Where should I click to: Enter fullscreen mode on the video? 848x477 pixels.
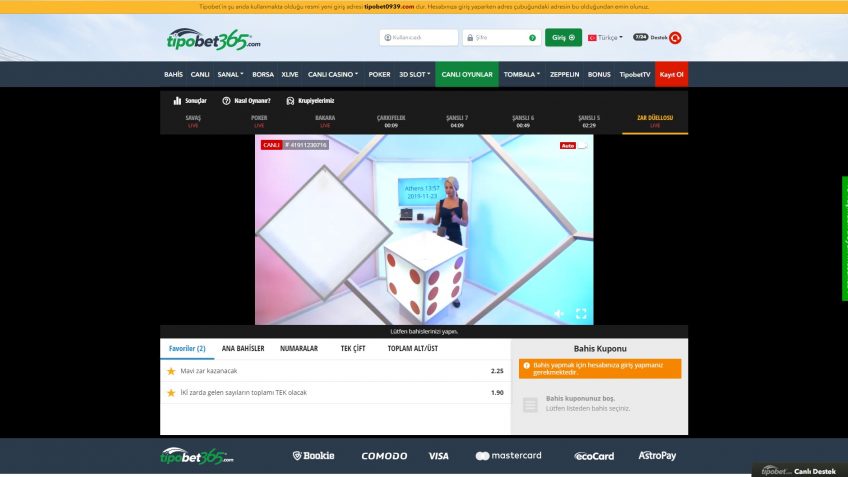(581, 314)
